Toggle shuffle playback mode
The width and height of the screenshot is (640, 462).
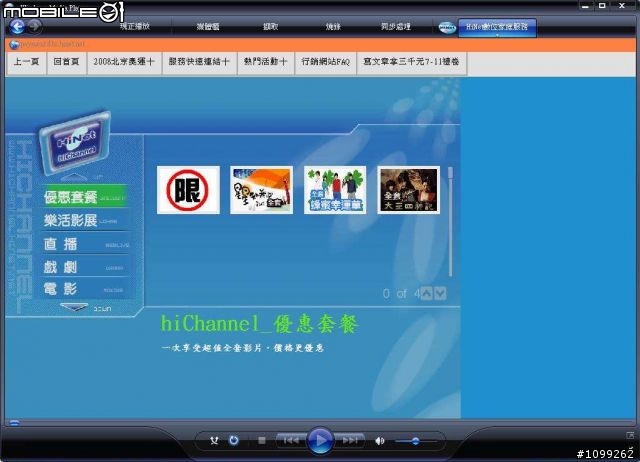point(214,441)
